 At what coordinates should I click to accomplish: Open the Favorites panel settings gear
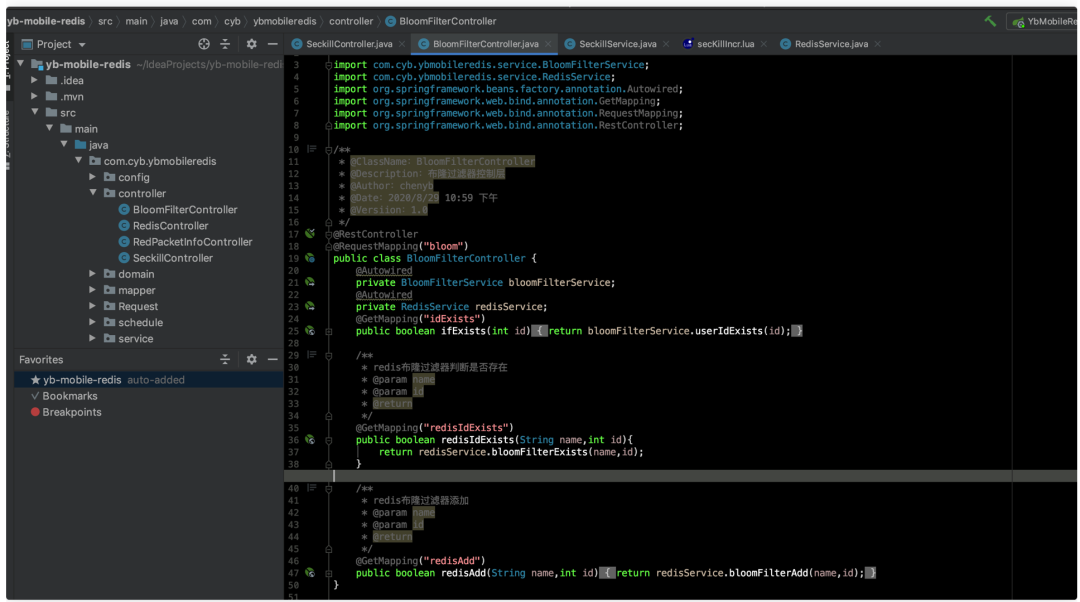251,359
